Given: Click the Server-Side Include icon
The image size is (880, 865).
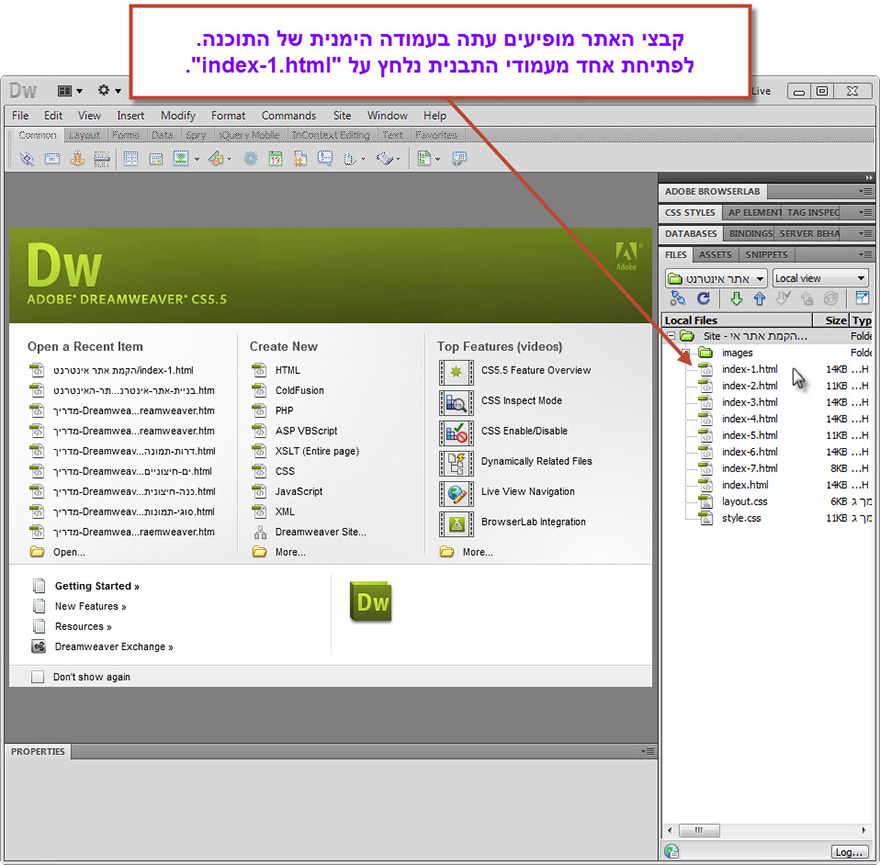Looking at the screenshot, I should [x=300, y=159].
